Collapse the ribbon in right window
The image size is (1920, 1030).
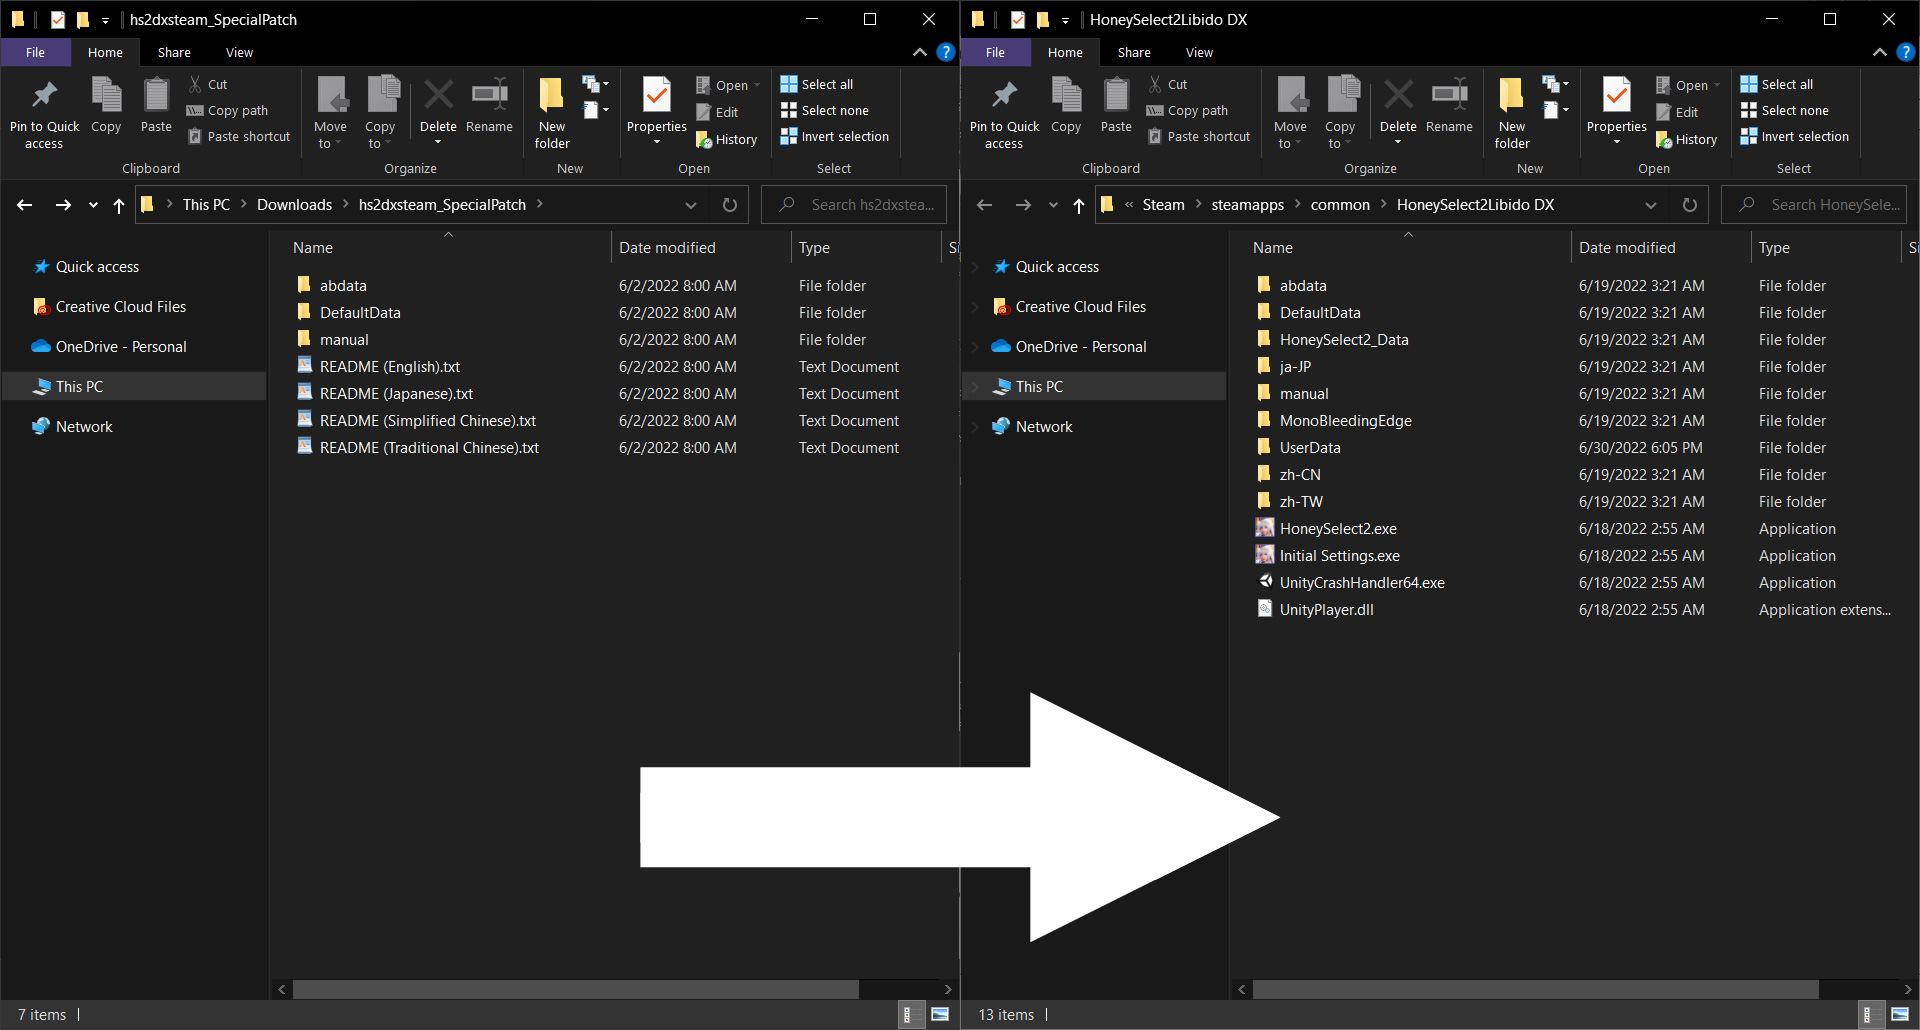click(1880, 52)
